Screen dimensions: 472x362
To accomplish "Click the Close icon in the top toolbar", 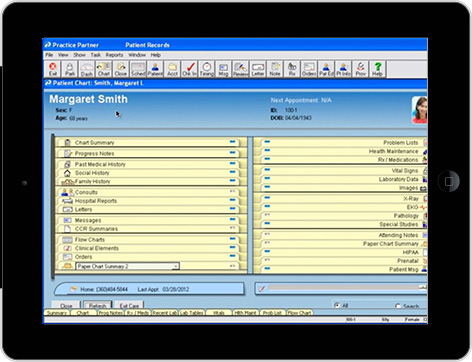I will point(121,69).
